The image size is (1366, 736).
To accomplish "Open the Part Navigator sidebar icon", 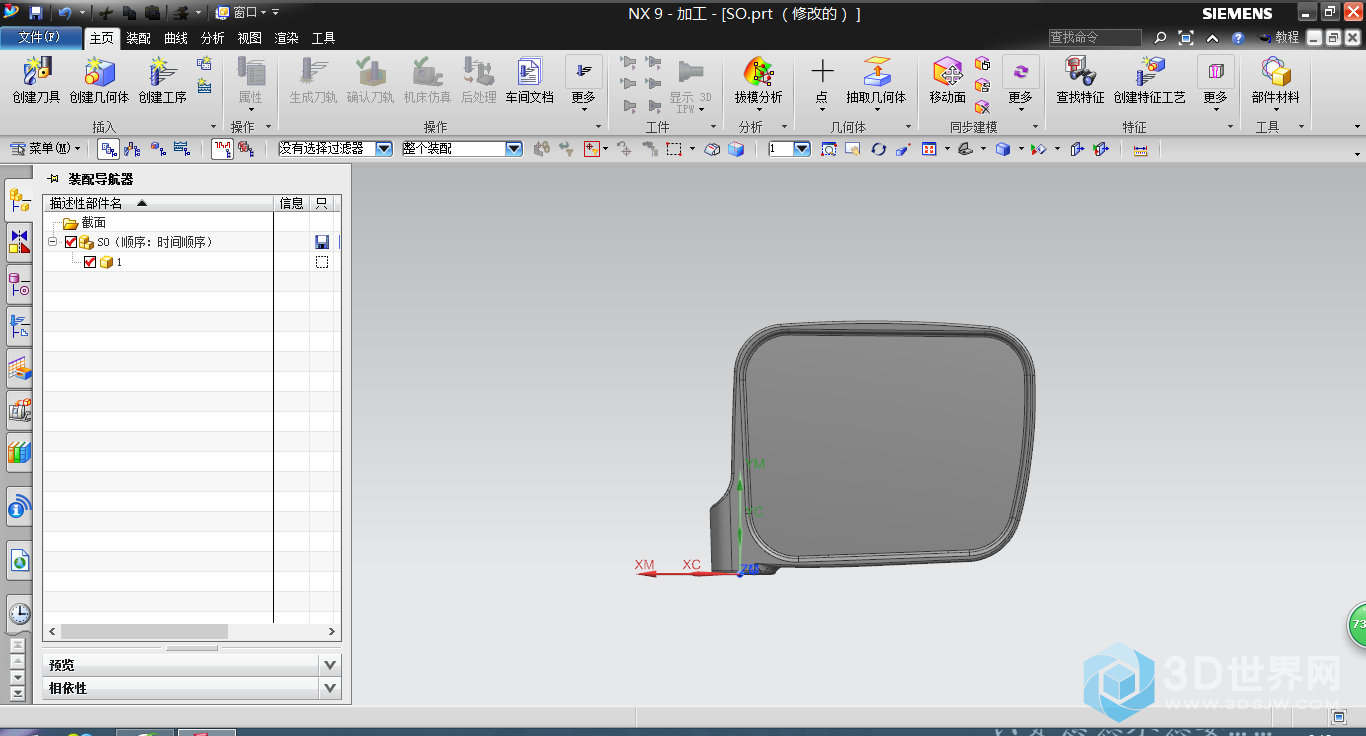I will click(x=19, y=285).
